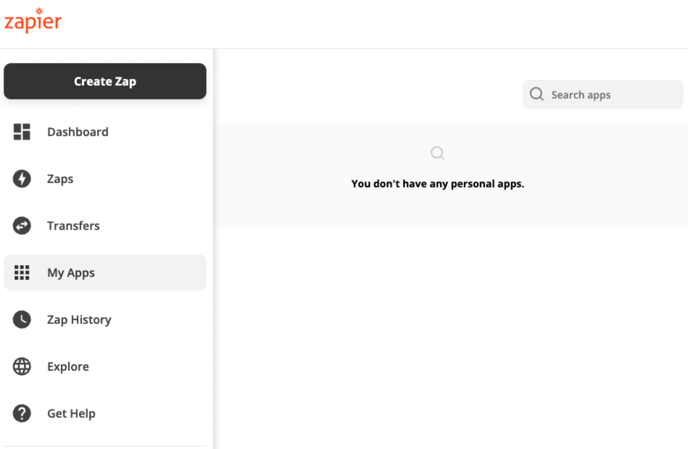Click the Dashboard grid icon
Screen dimensions: 688x449
pos(22,132)
